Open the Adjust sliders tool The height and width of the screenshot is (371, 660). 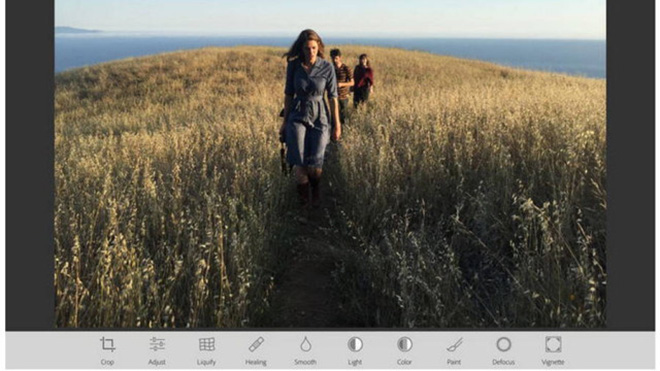pyautogui.click(x=157, y=344)
